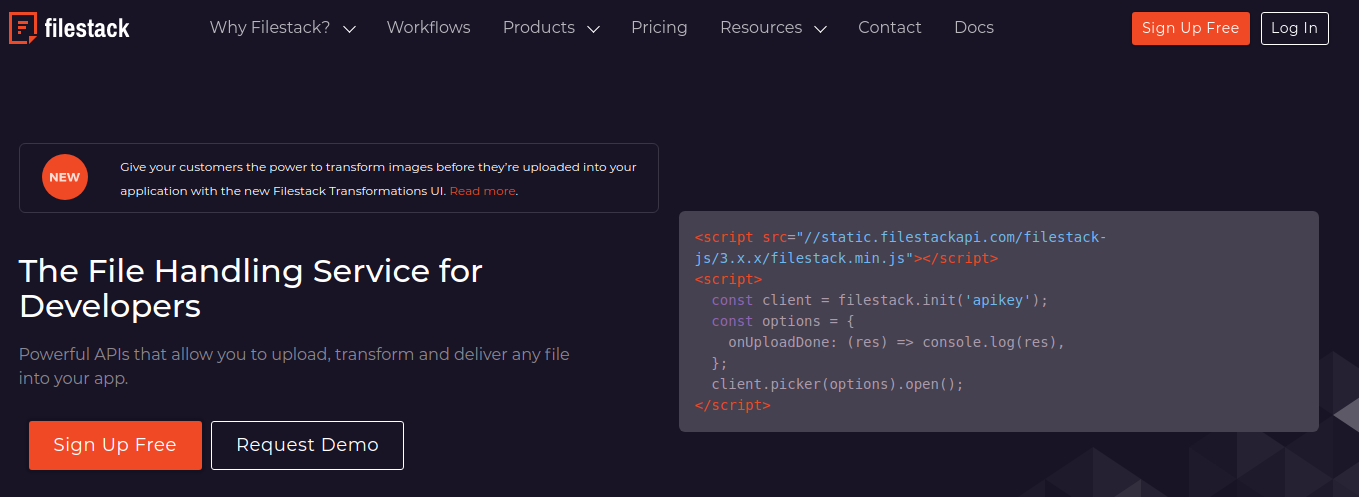Click 'The File Handling Service for Developers' heading

pos(251,288)
